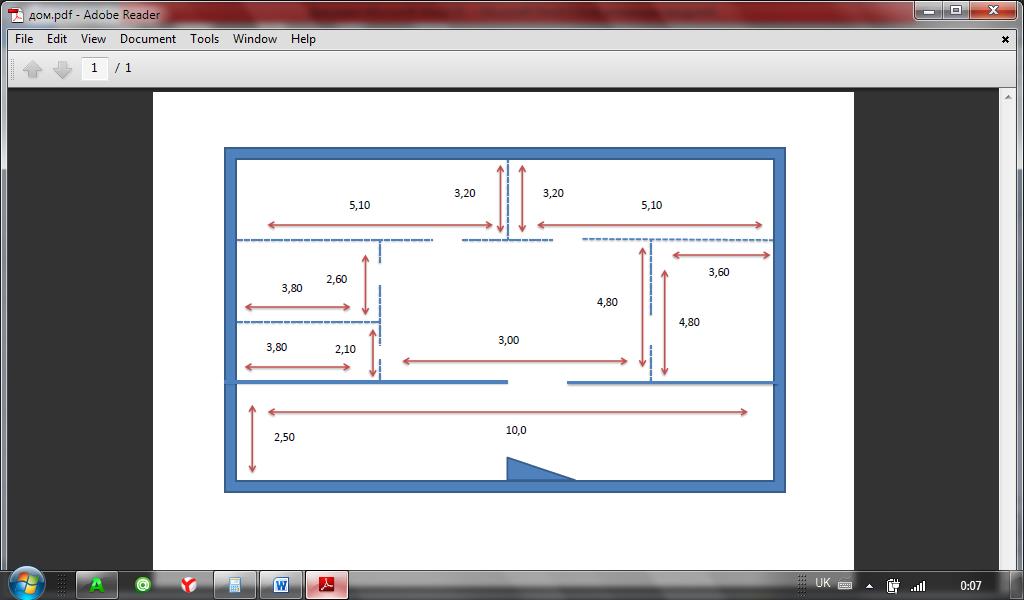Open the Edit menu
This screenshot has width=1024, height=600.
57,39
